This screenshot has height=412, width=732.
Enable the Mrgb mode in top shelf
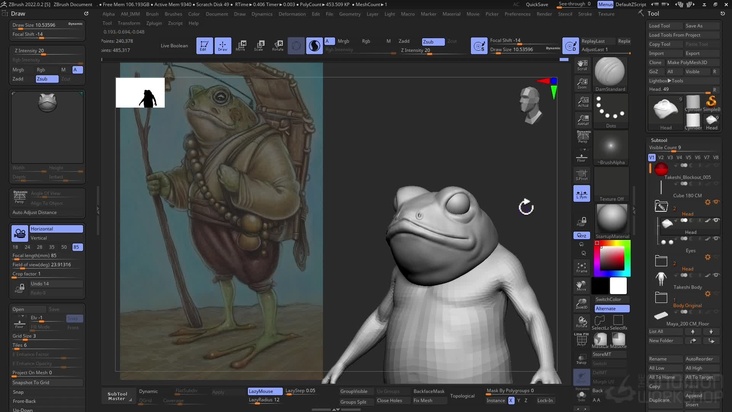[x=343, y=42]
